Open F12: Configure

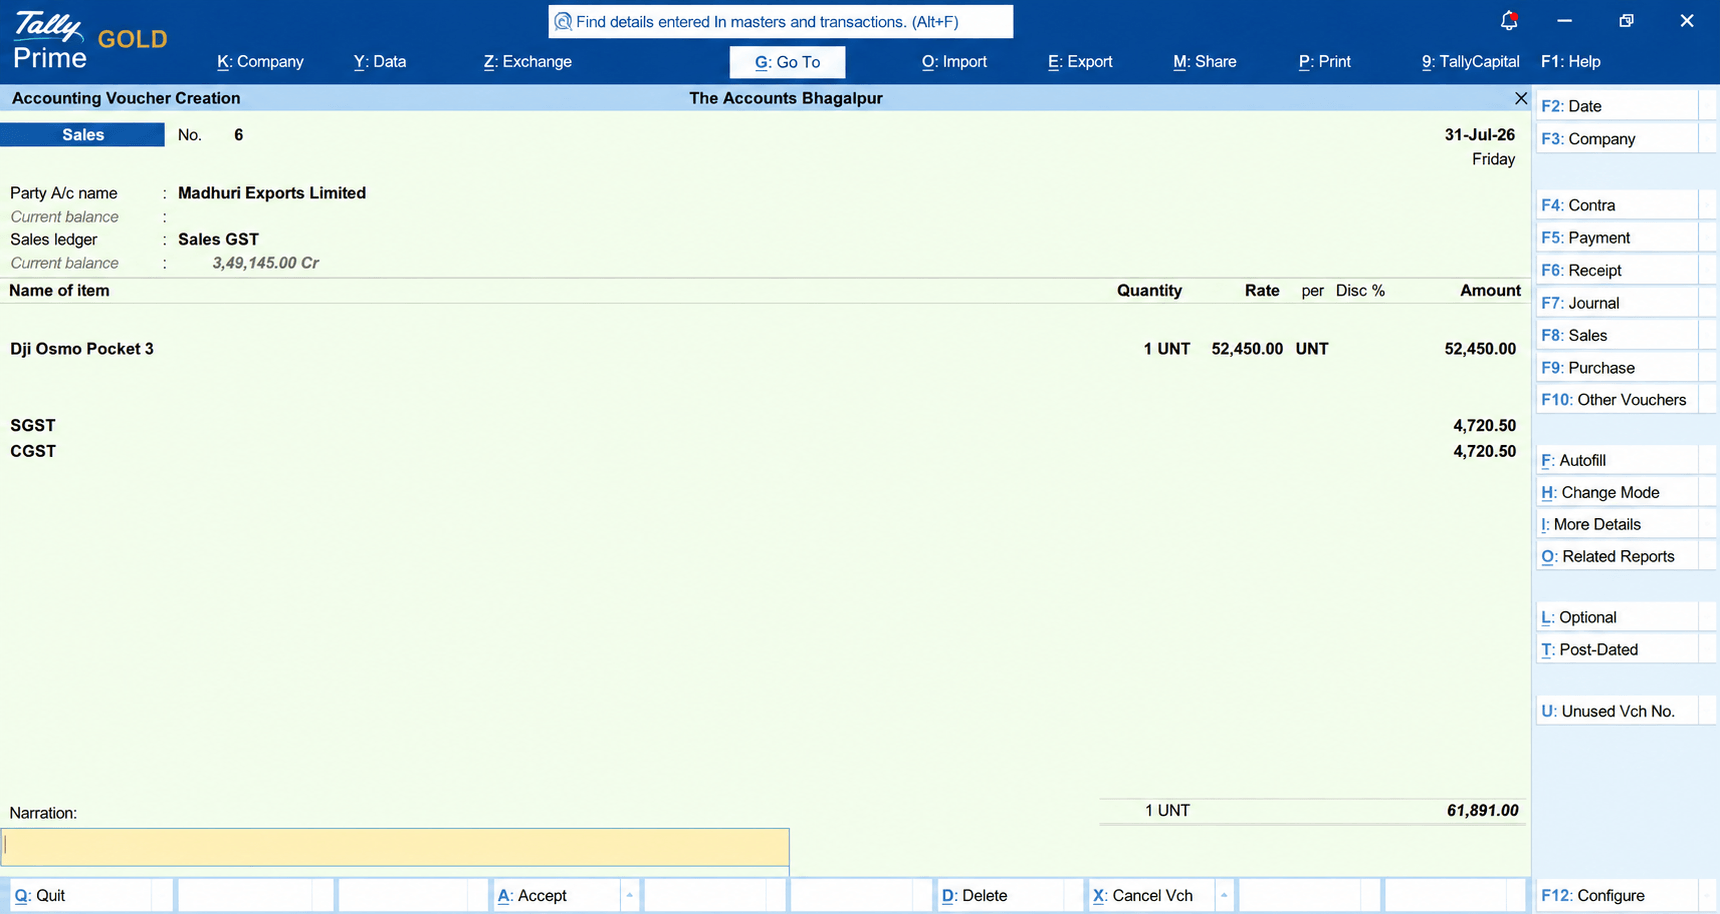1617,895
